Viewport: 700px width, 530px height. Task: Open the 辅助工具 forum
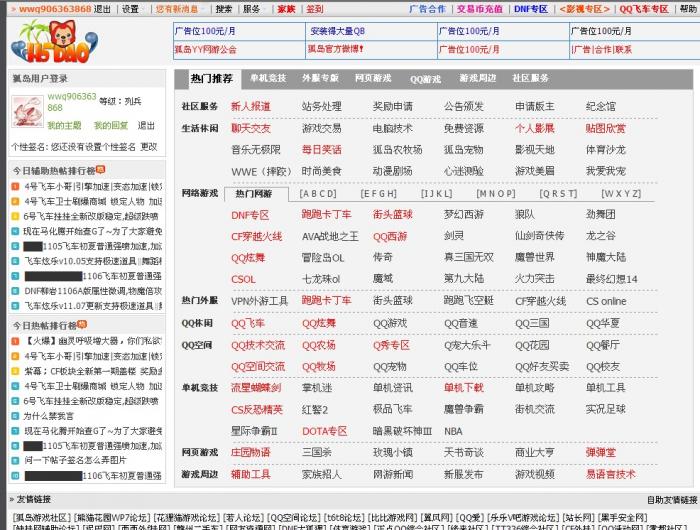pos(250,474)
